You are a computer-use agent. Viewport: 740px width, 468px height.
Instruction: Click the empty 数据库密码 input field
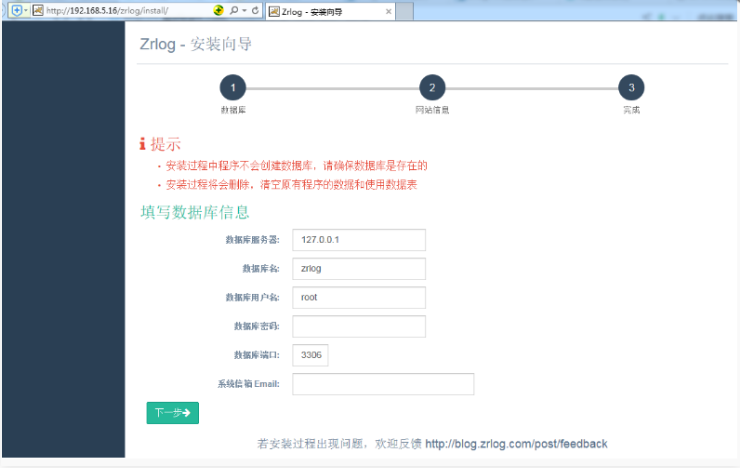click(359, 327)
